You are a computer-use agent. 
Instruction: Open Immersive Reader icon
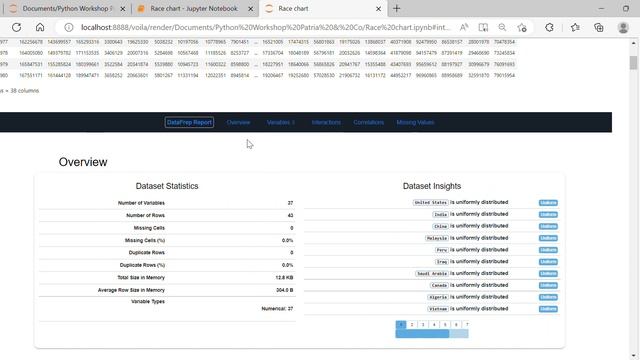(x=483, y=27)
